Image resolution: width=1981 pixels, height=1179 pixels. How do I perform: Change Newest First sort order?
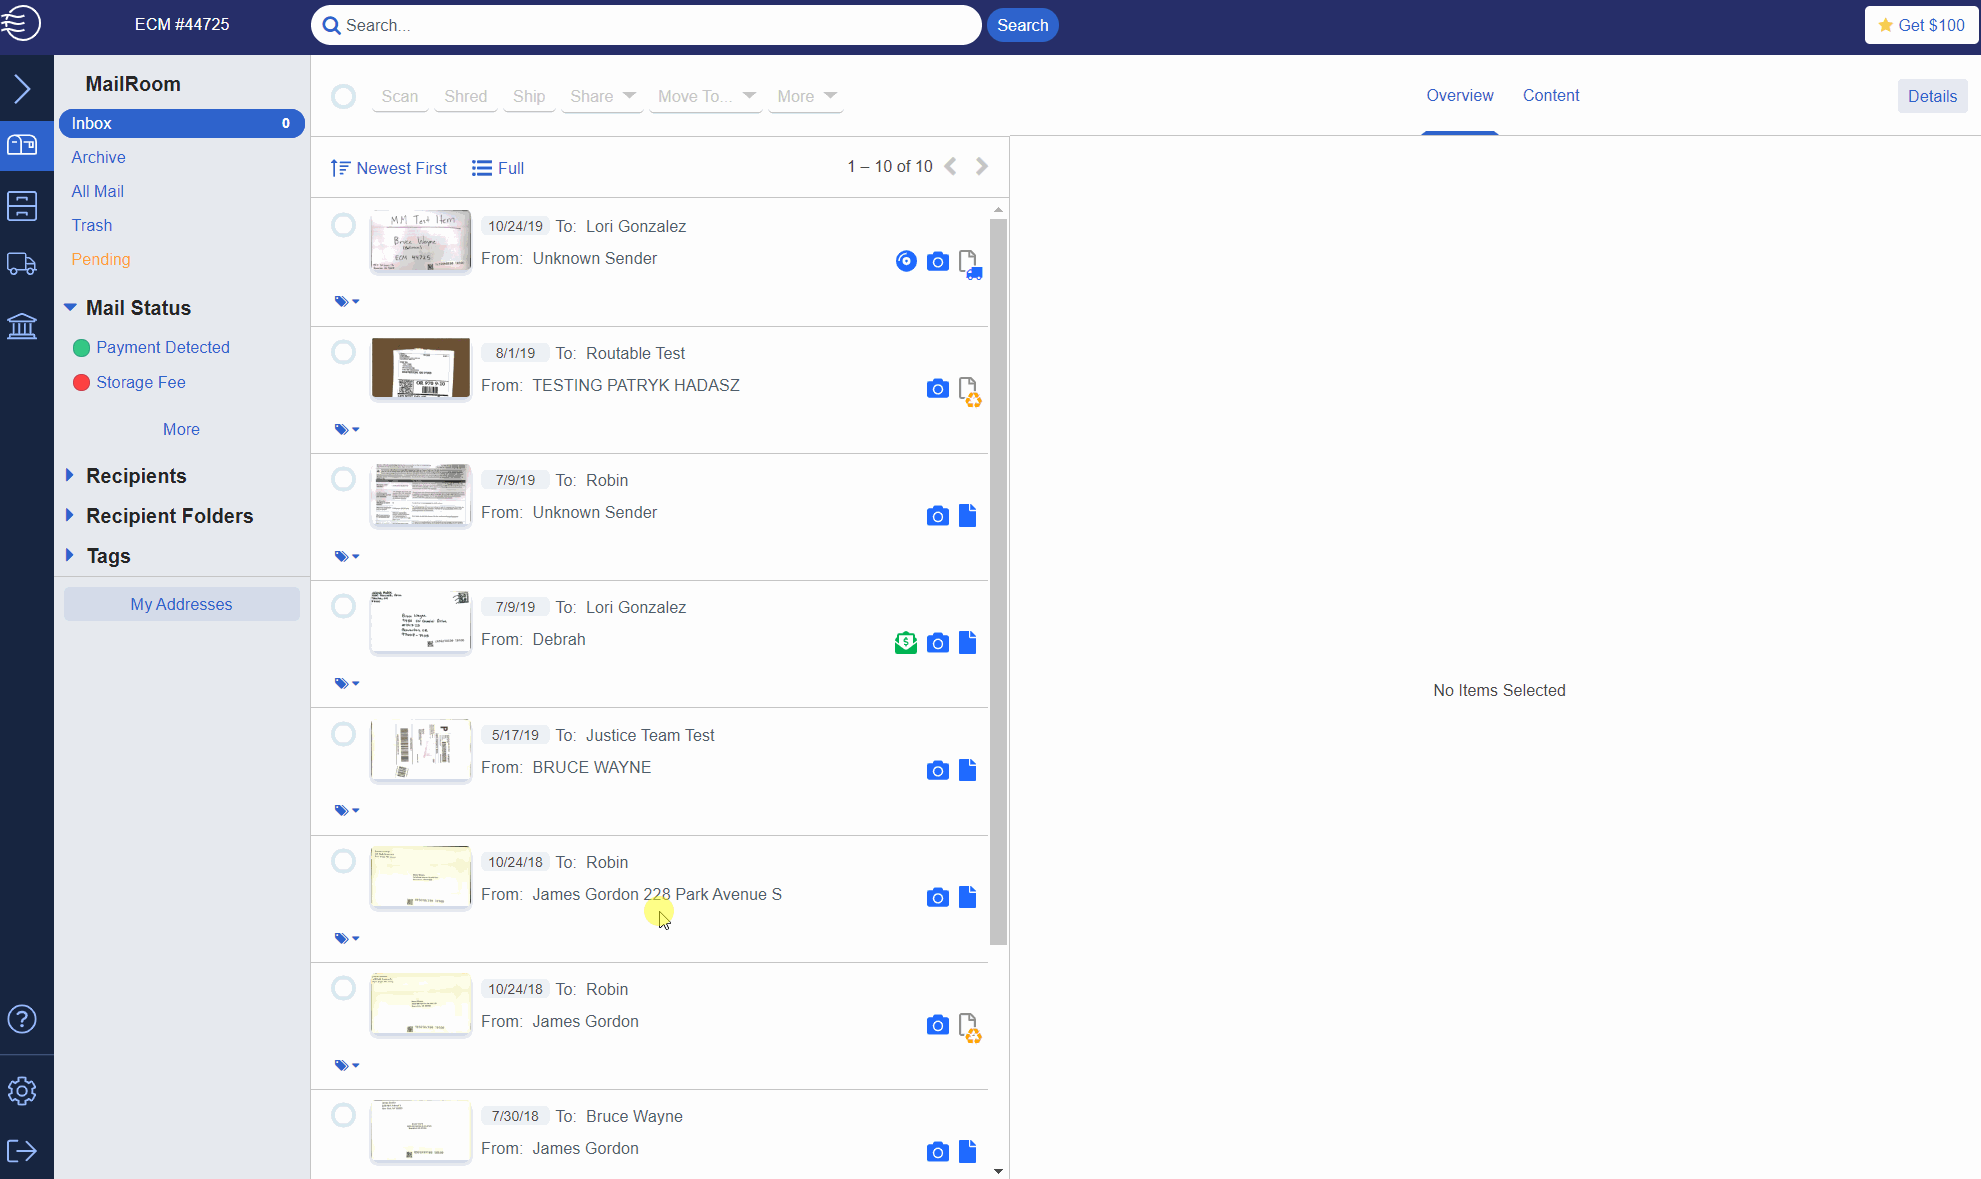(389, 168)
